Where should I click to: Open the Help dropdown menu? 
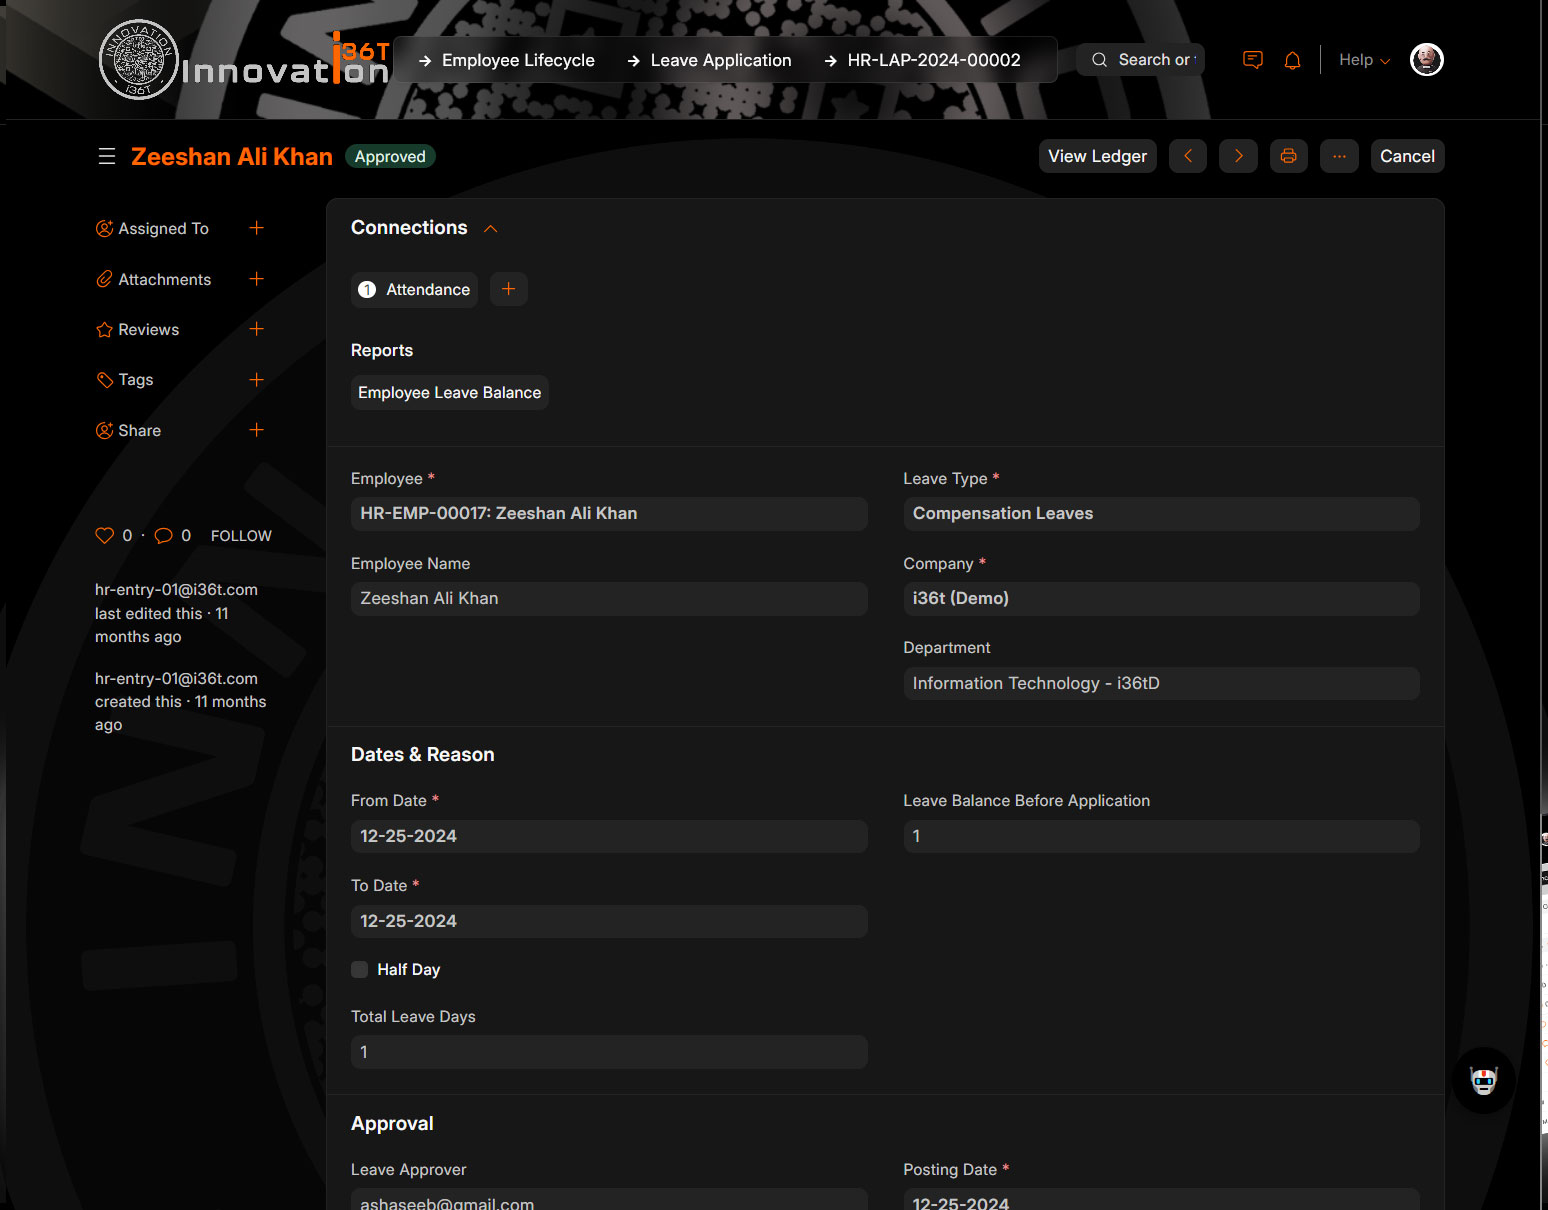click(x=1364, y=60)
